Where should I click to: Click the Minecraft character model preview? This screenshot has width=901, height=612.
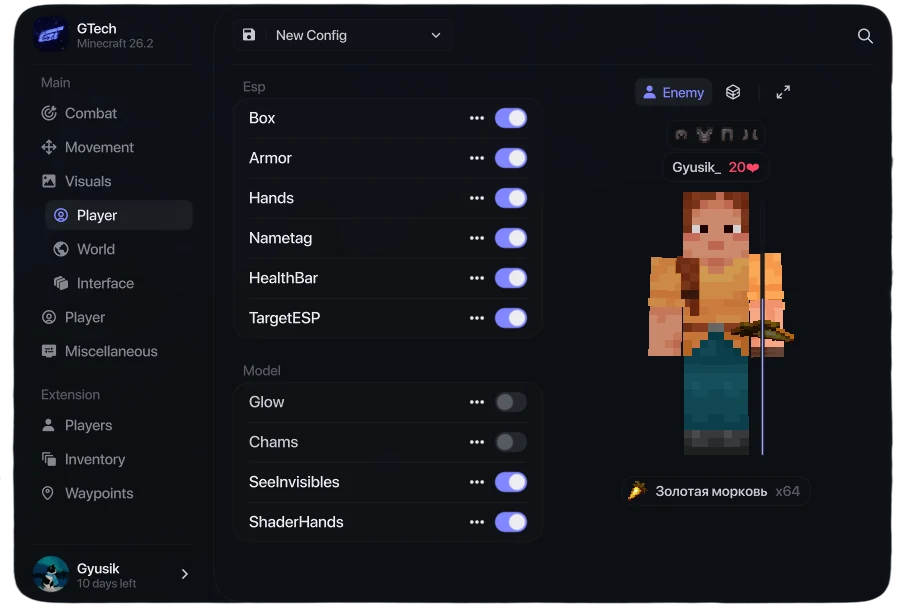coord(717,323)
